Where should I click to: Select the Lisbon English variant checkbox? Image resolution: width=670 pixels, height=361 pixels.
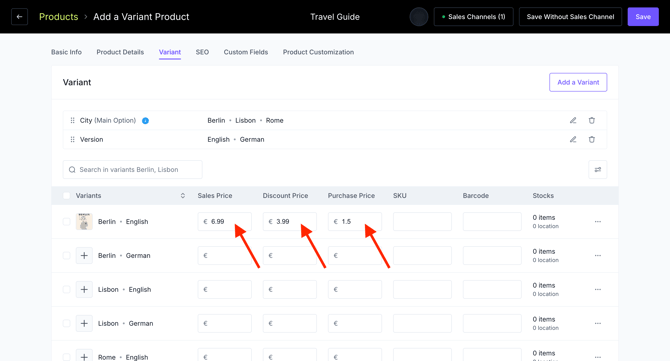click(x=67, y=289)
